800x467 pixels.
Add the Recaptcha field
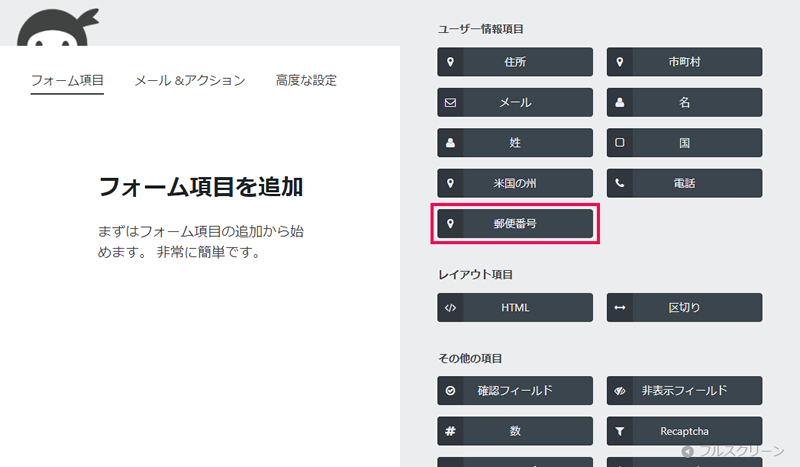pyautogui.click(x=684, y=431)
